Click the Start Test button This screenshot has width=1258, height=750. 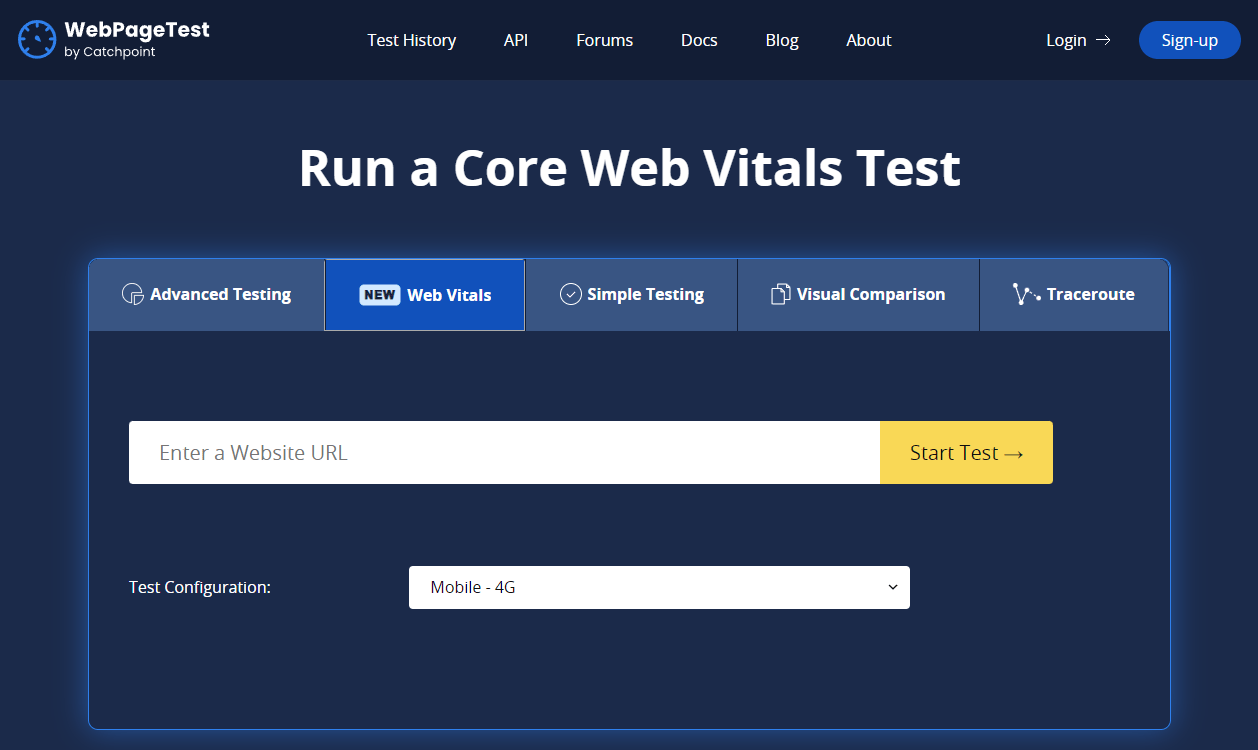965,452
